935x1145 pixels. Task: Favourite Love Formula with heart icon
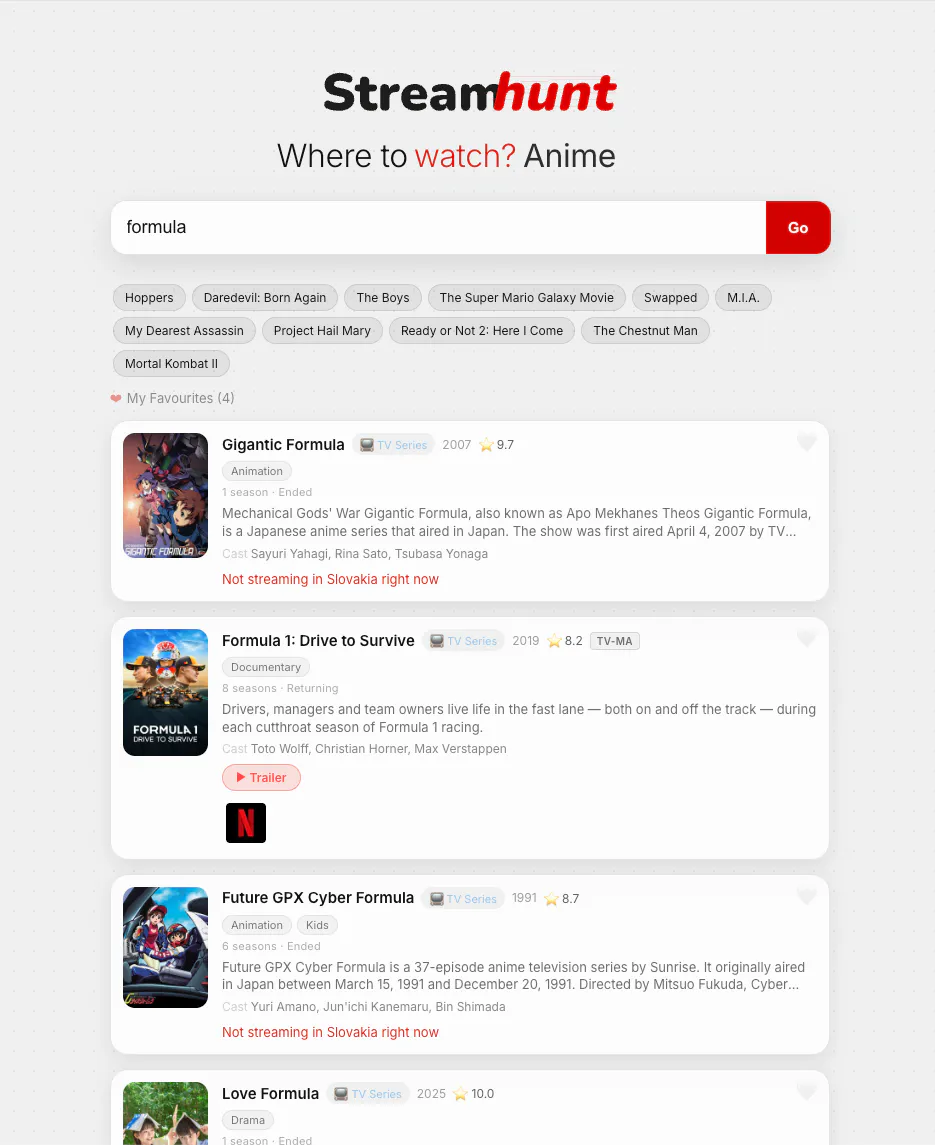pos(806,1092)
